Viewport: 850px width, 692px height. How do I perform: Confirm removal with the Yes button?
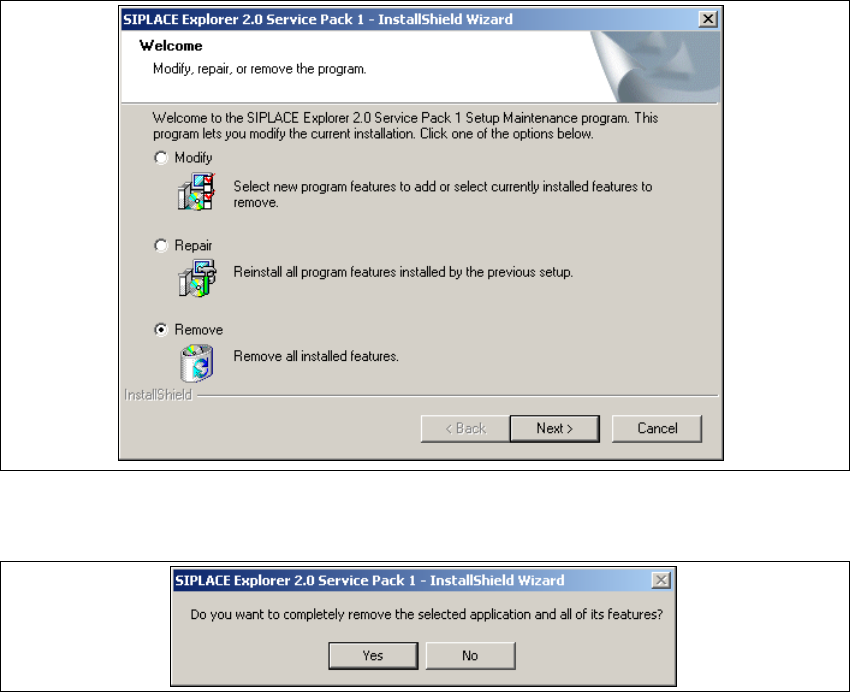(x=373, y=656)
